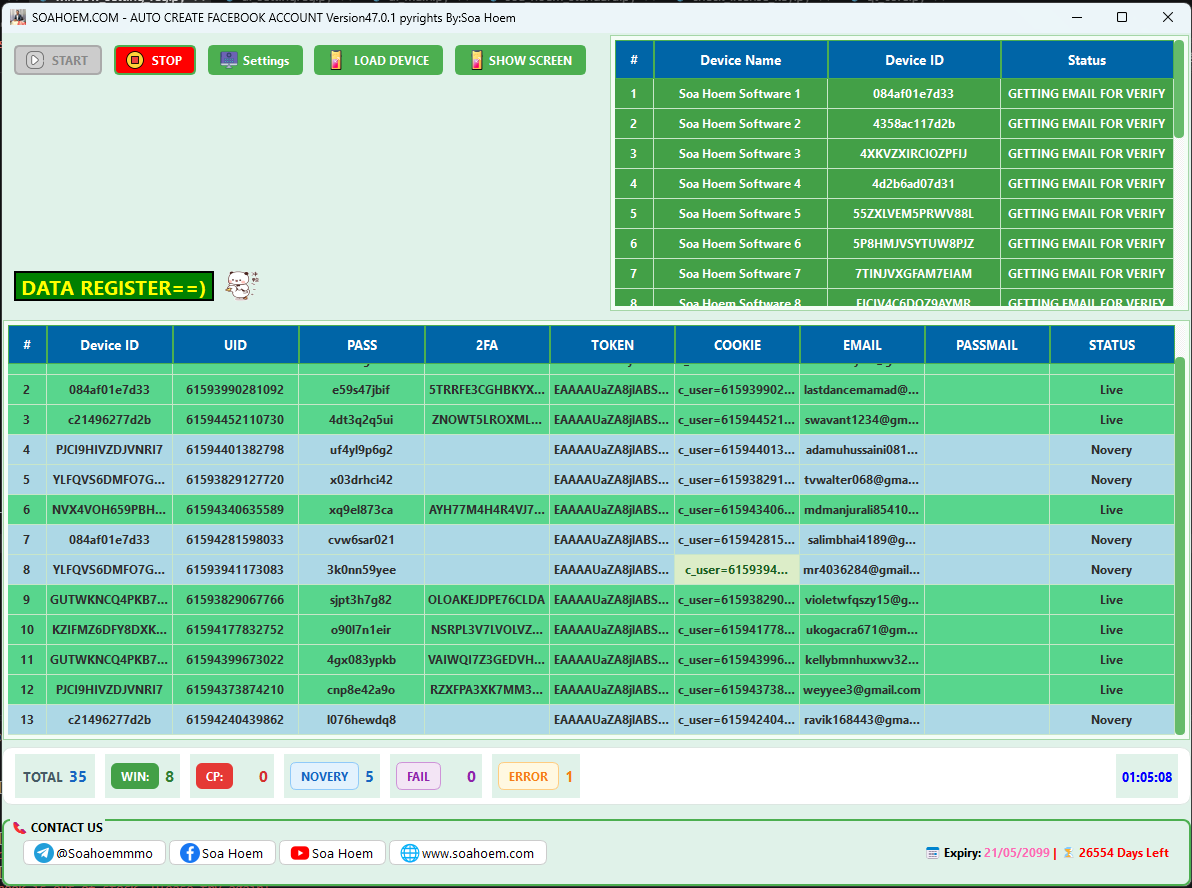The image size is (1192, 888).
Task: Click the green WIN: counter badge
Action: coord(135,776)
